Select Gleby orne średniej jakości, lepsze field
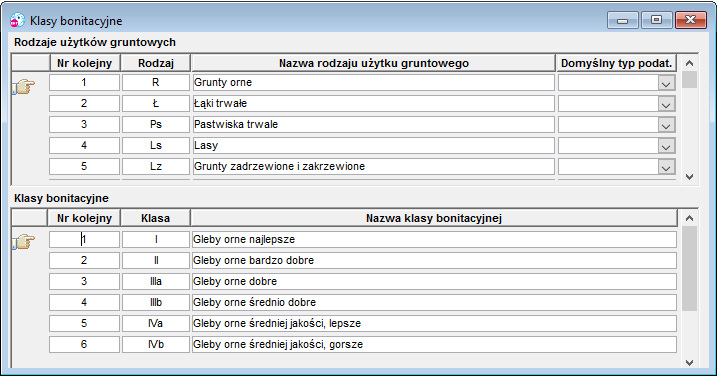Screen dimensions: 718x376 coord(434,324)
